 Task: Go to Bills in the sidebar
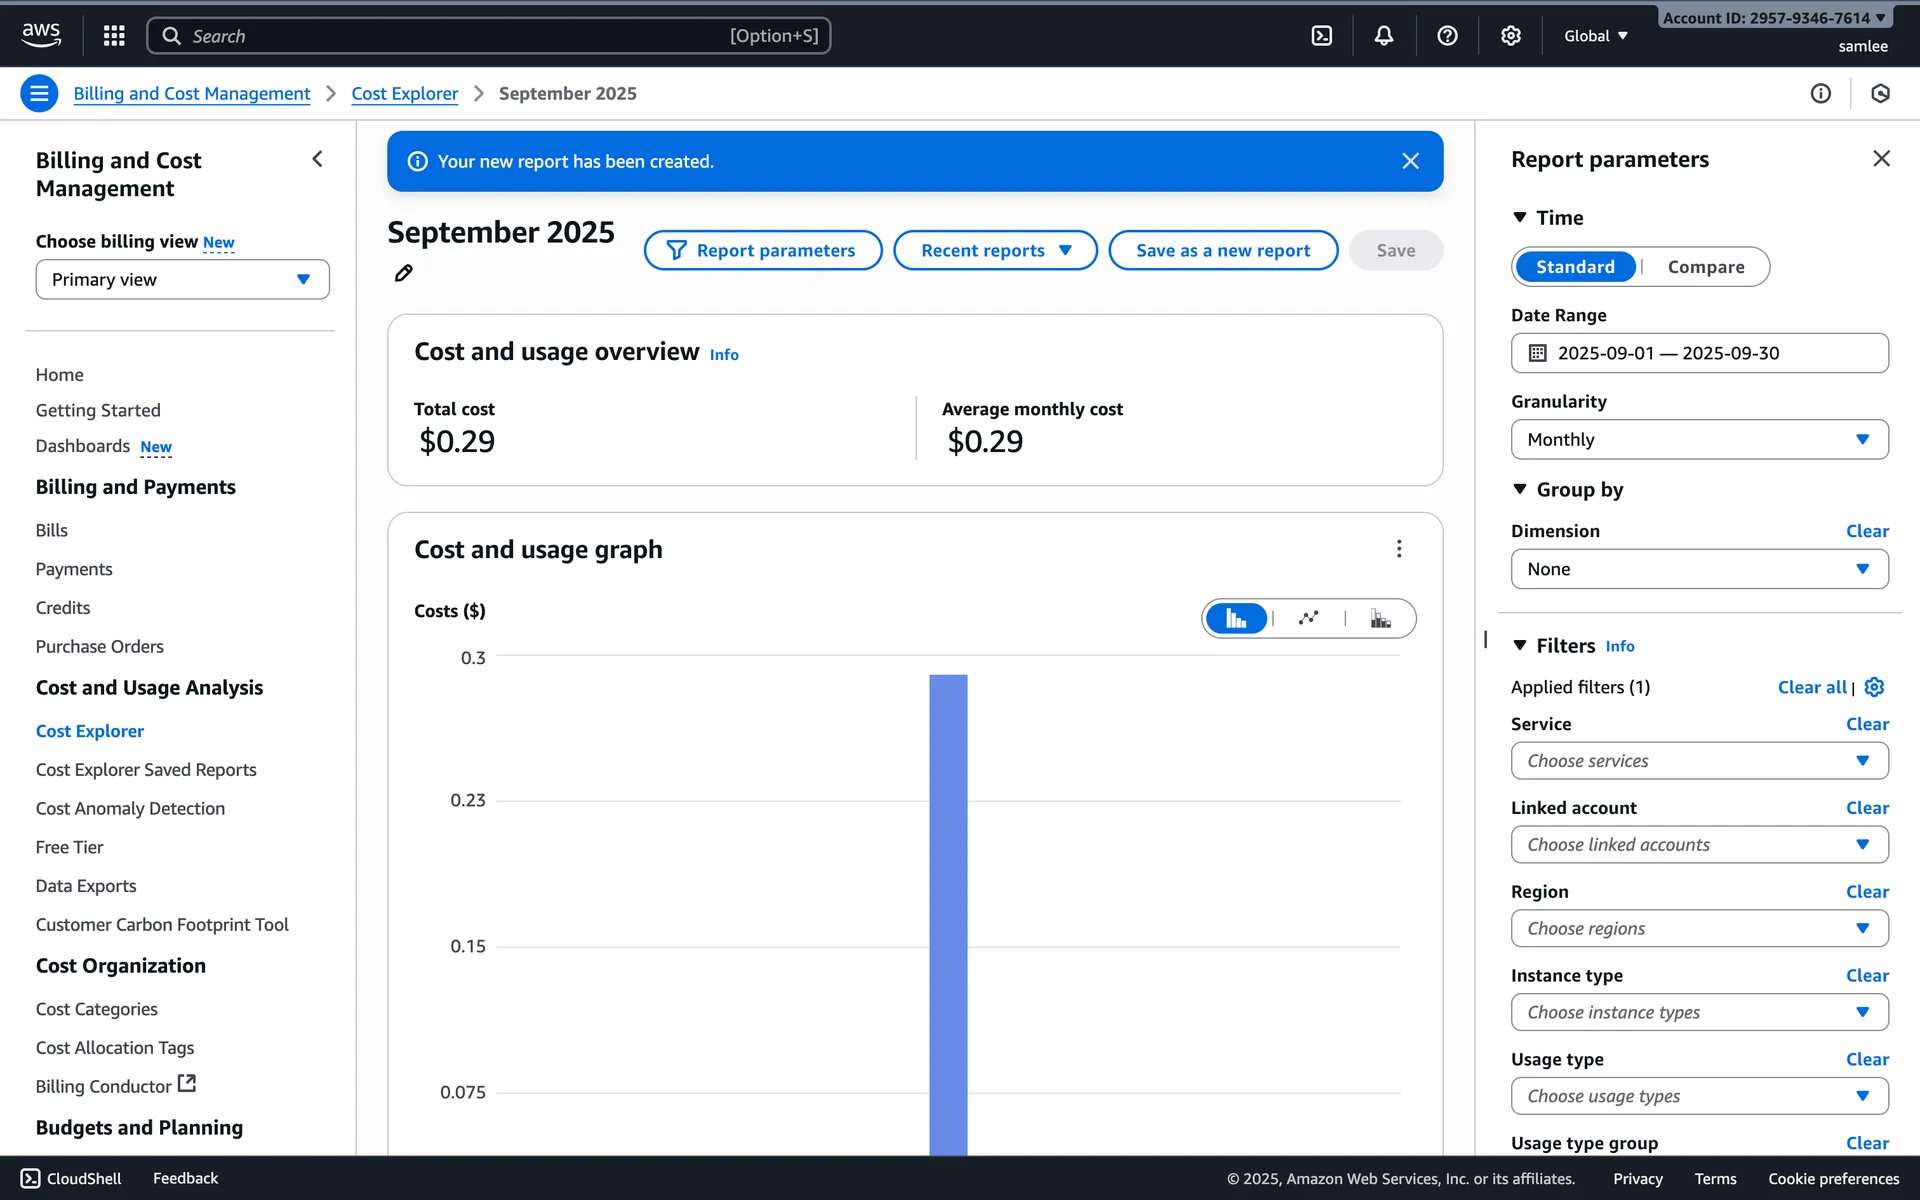coord(52,530)
